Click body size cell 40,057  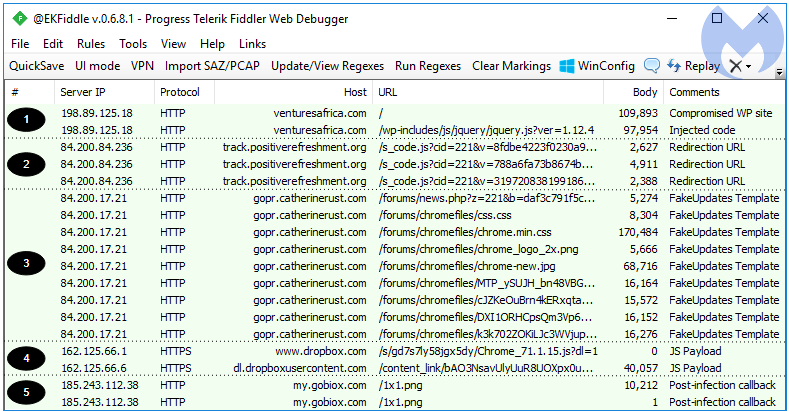pos(641,368)
